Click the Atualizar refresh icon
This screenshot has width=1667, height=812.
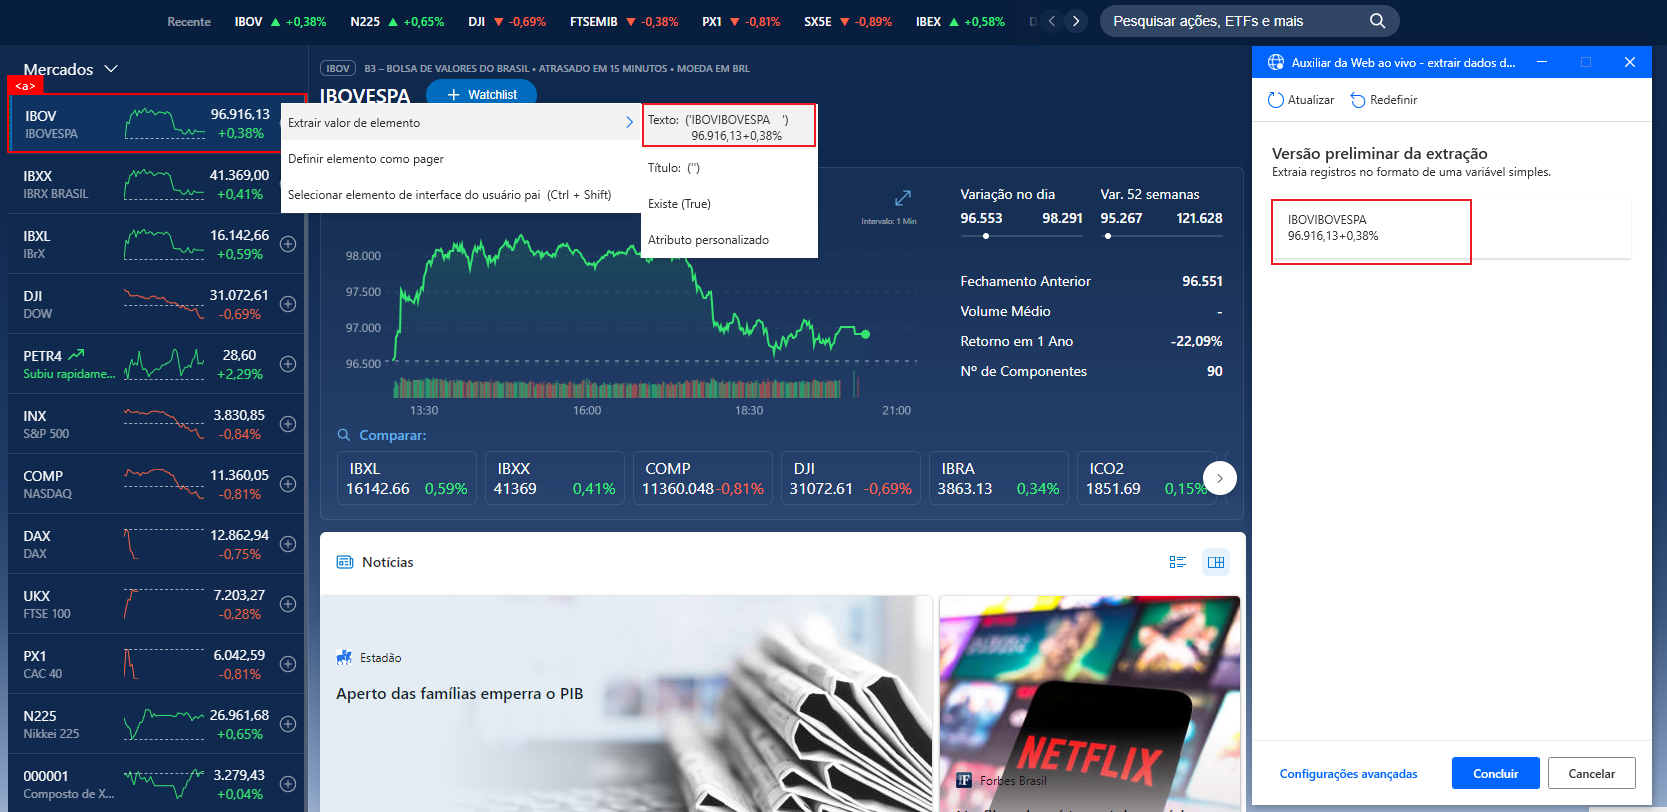[x=1275, y=100]
